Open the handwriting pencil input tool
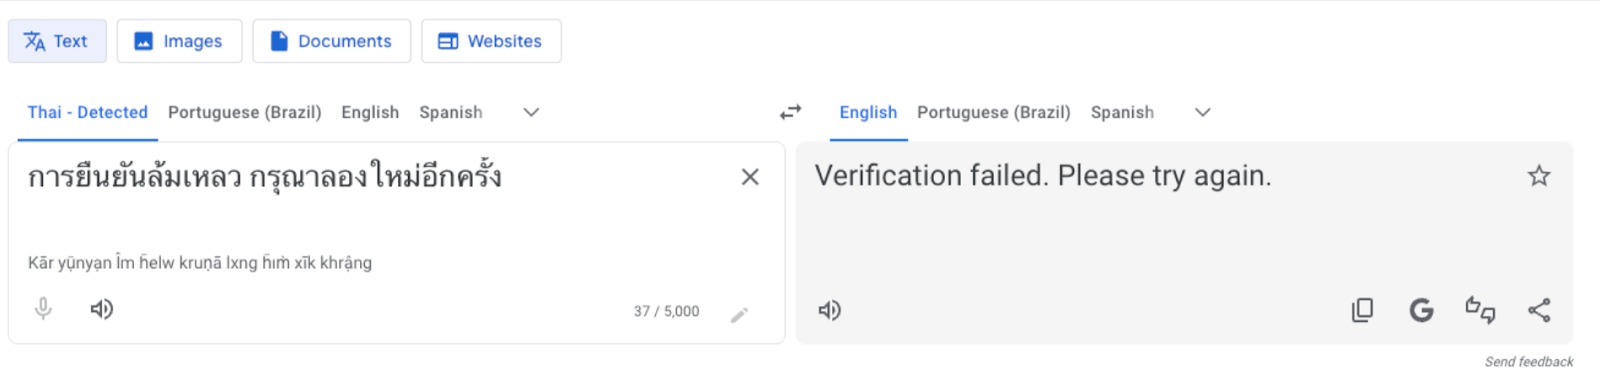This screenshot has width=1600, height=381. (739, 315)
